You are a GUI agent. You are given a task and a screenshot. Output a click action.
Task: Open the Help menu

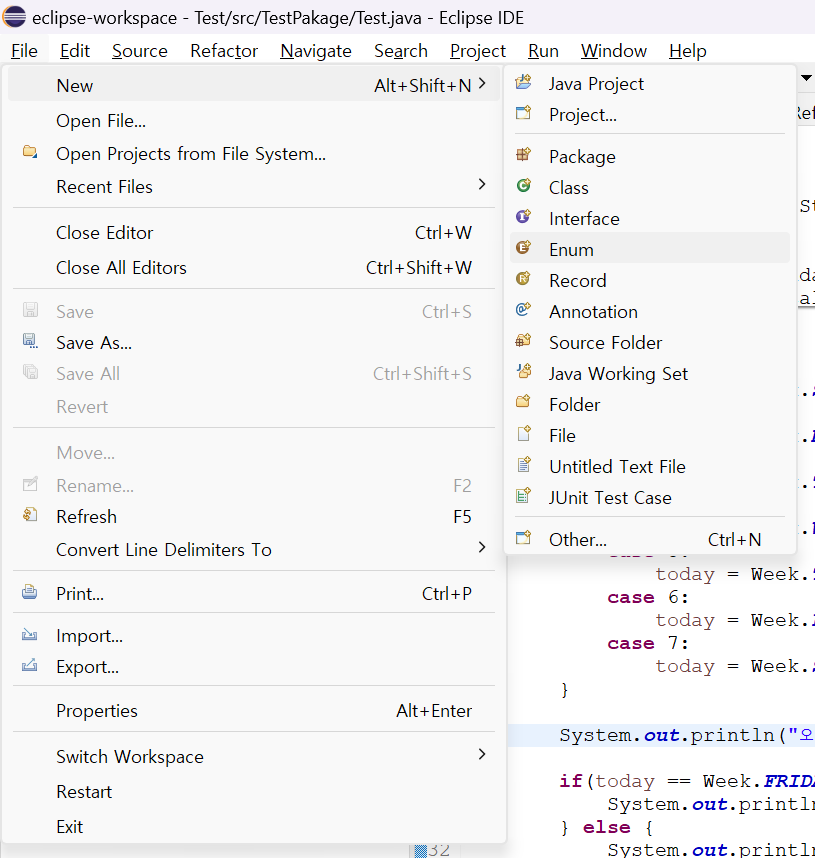coord(687,51)
